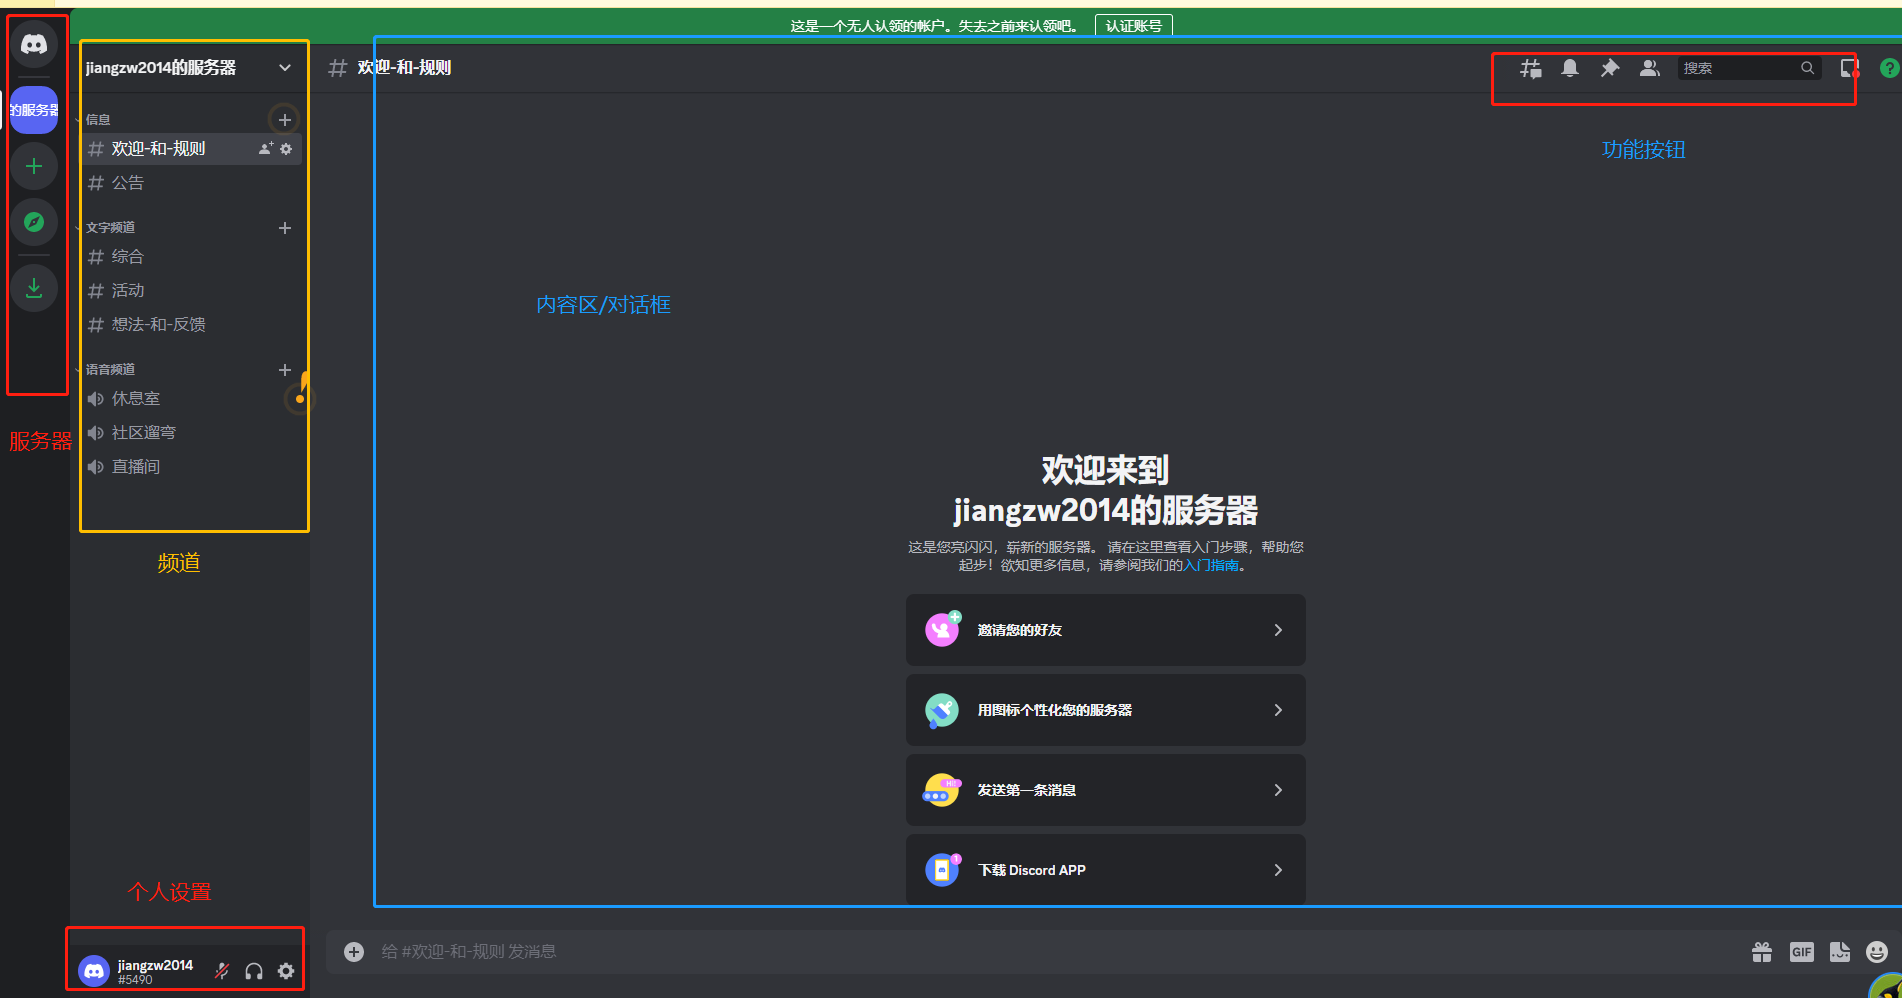Create channel plus next to 信息
1902x998 pixels.
pos(285,120)
